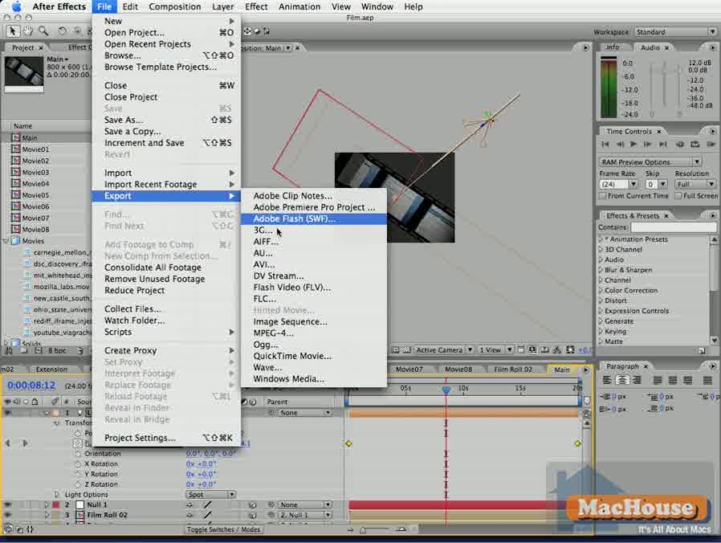This screenshot has height=543, width=721.
Task: Open the Composition menu
Action: [175, 6]
